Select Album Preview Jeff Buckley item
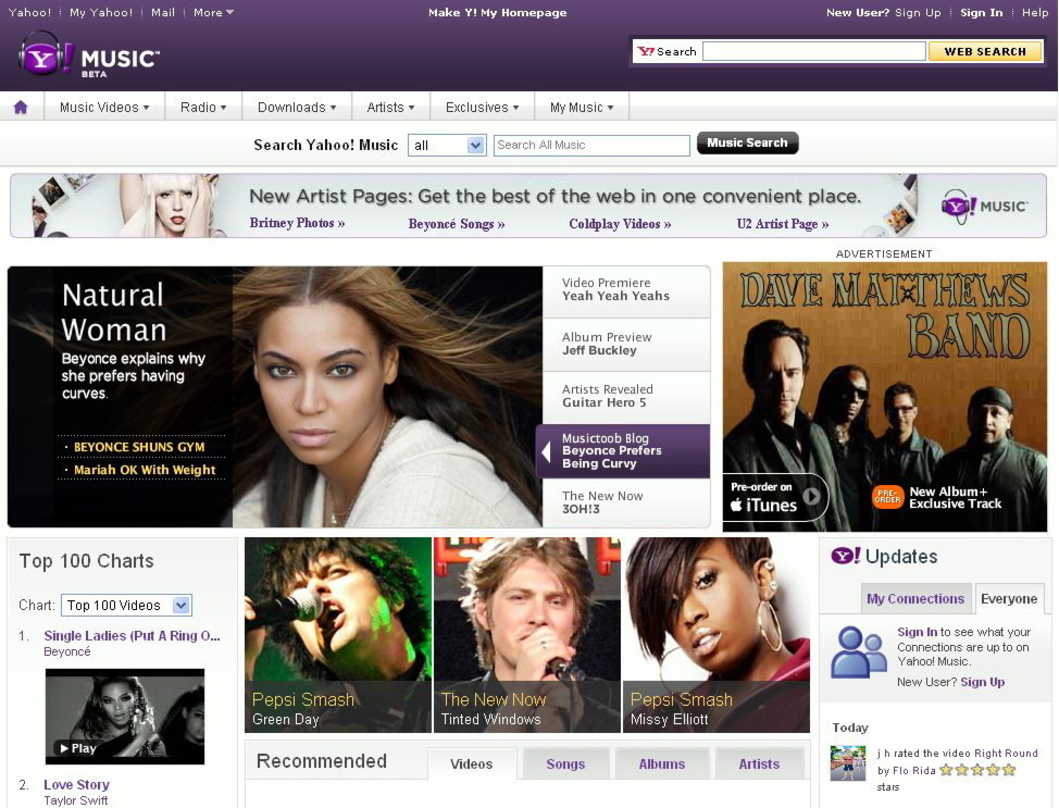The height and width of the screenshot is (808, 1059). point(626,345)
